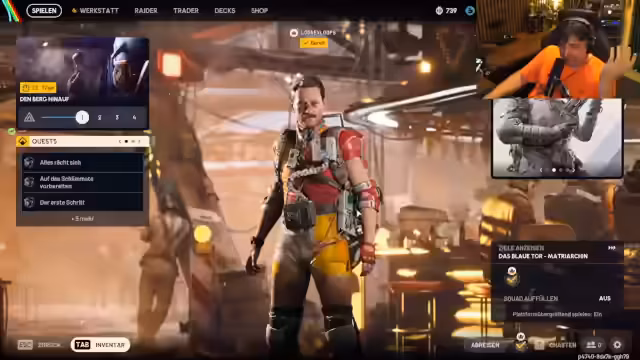Click the yellow Quests header icon
The image size is (640, 360).
tap(23, 141)
